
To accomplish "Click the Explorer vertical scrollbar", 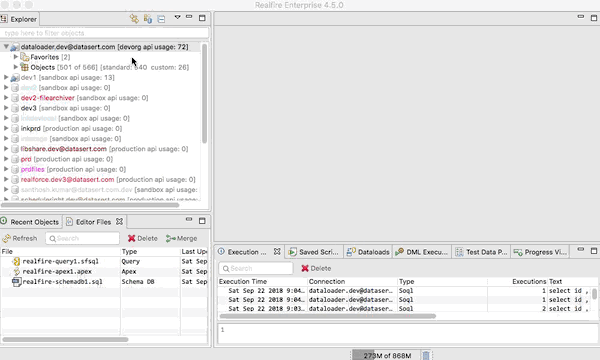I will tap(204, 94).
